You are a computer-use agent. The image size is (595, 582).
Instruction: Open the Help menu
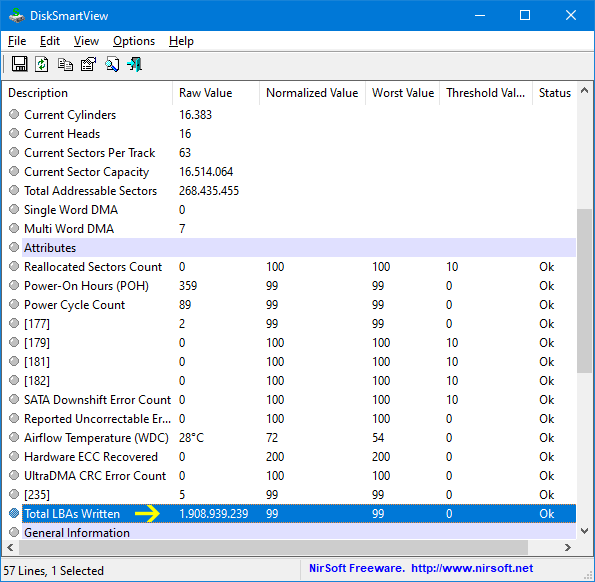[x=181, y=41]
